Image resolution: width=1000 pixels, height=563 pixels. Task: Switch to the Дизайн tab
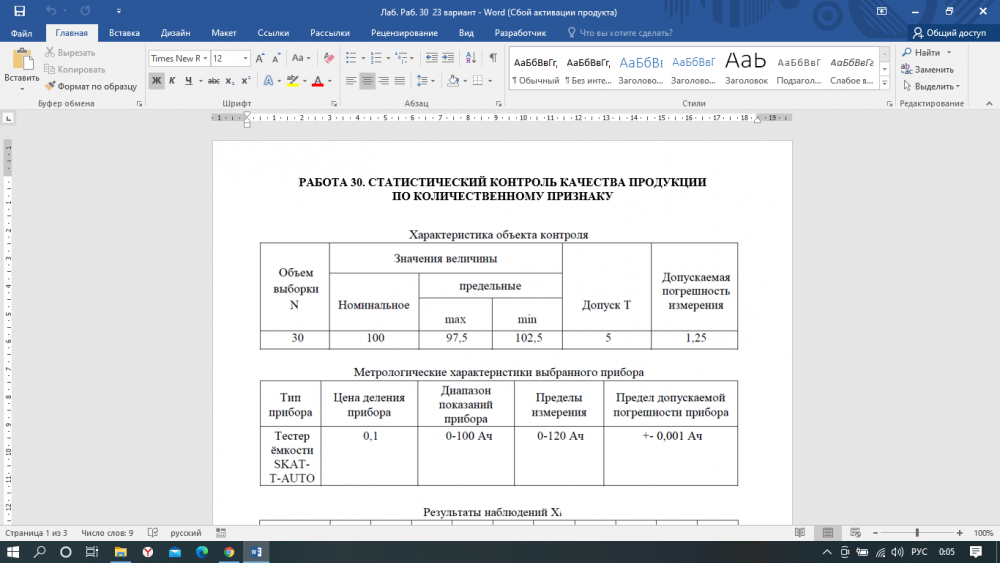pyautogui.click(x=175, y=33)
